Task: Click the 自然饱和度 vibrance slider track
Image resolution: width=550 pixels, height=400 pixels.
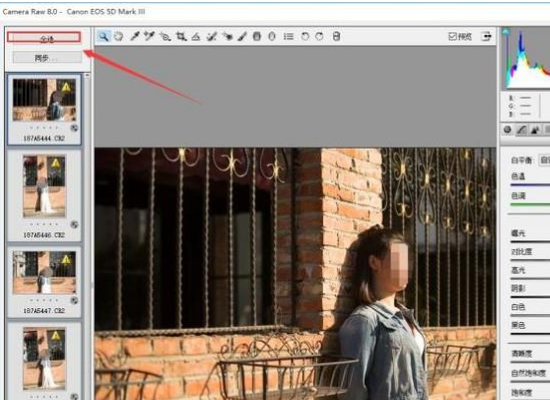Action: click(x=530, y=381)
